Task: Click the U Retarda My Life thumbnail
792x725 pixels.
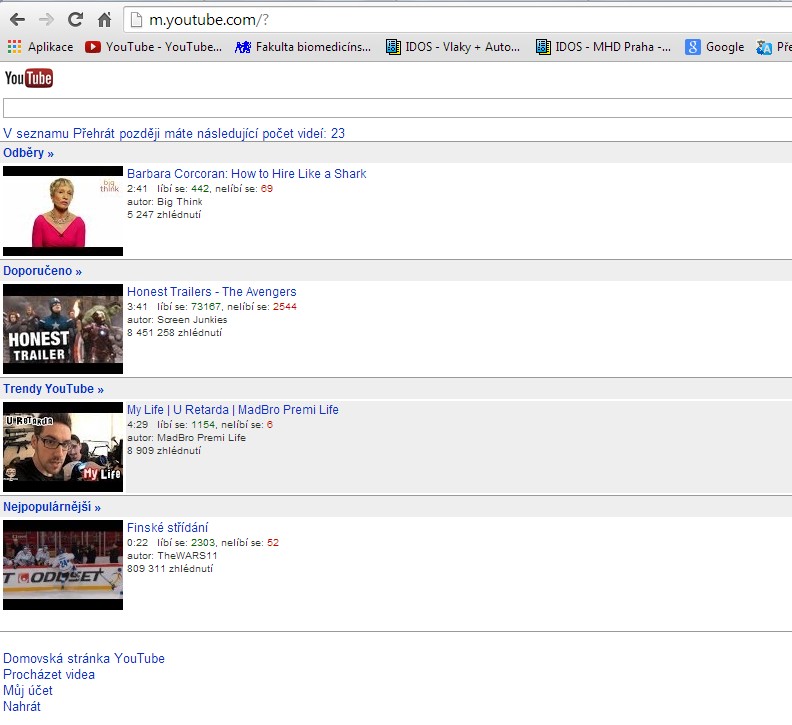Action: point(63,447)
